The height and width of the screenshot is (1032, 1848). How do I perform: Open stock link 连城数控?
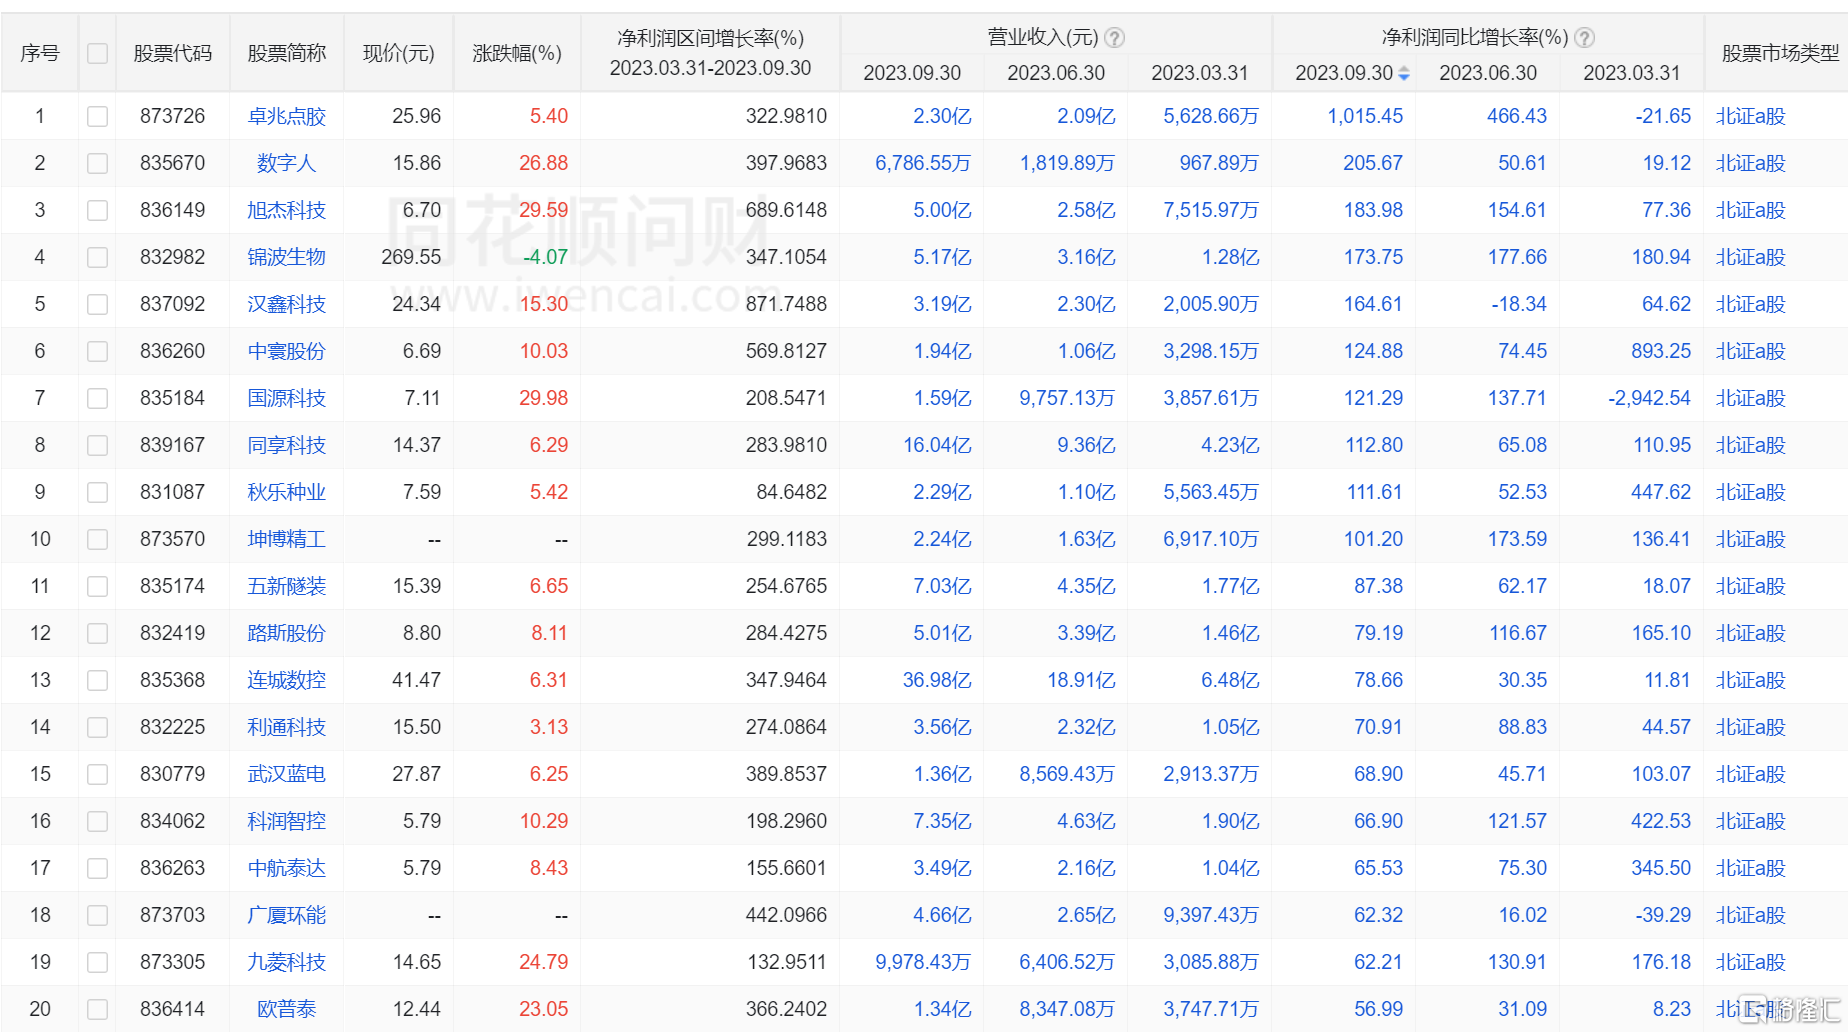click(x=287, y=681)
